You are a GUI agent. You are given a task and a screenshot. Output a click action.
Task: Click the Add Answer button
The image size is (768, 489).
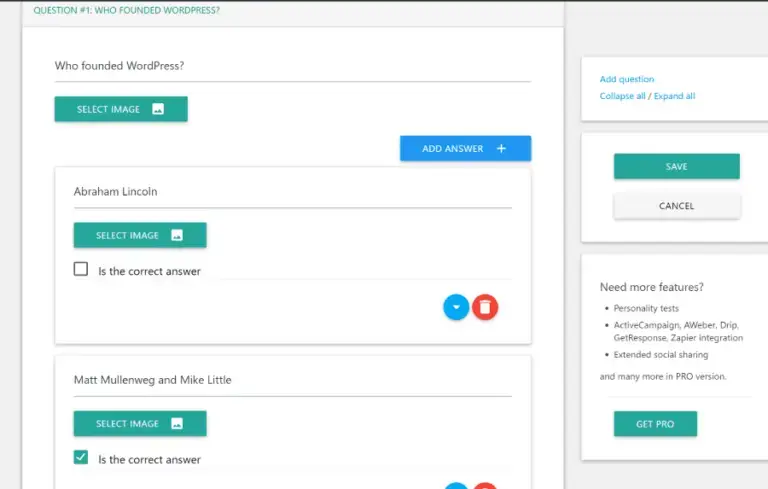[465, 148]
